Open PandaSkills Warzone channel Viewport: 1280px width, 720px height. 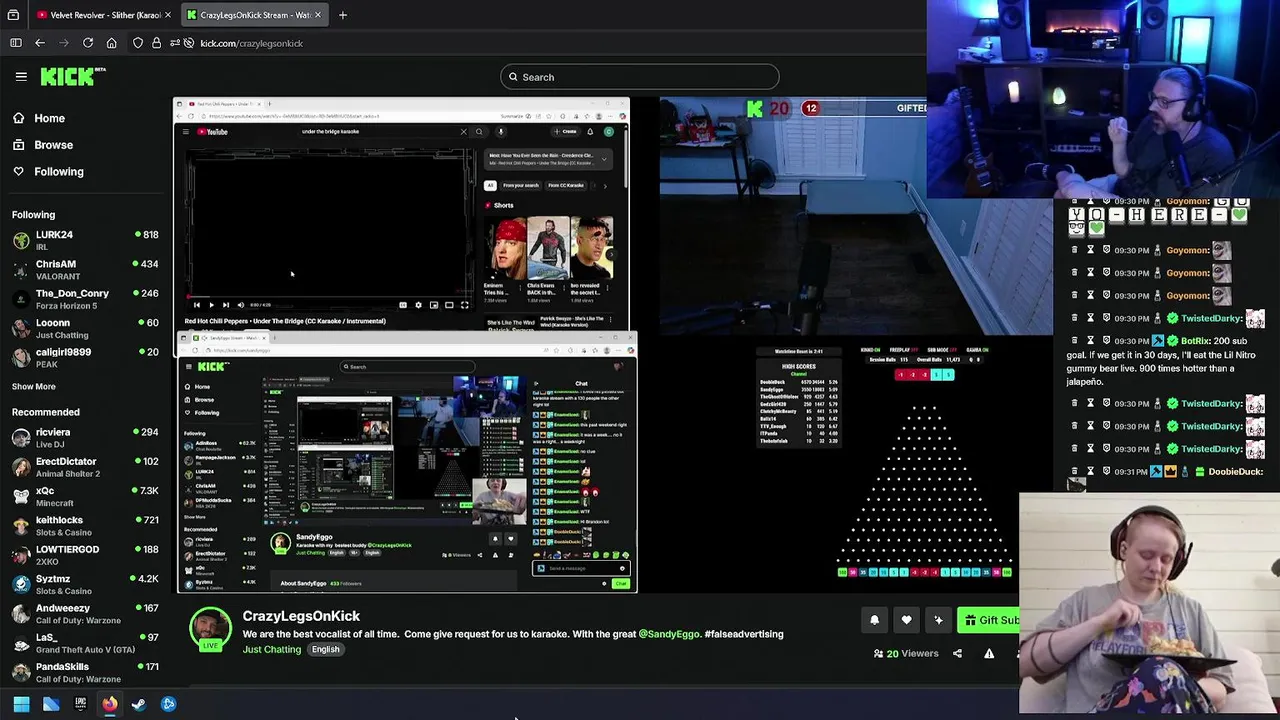[x=85, y=672]
